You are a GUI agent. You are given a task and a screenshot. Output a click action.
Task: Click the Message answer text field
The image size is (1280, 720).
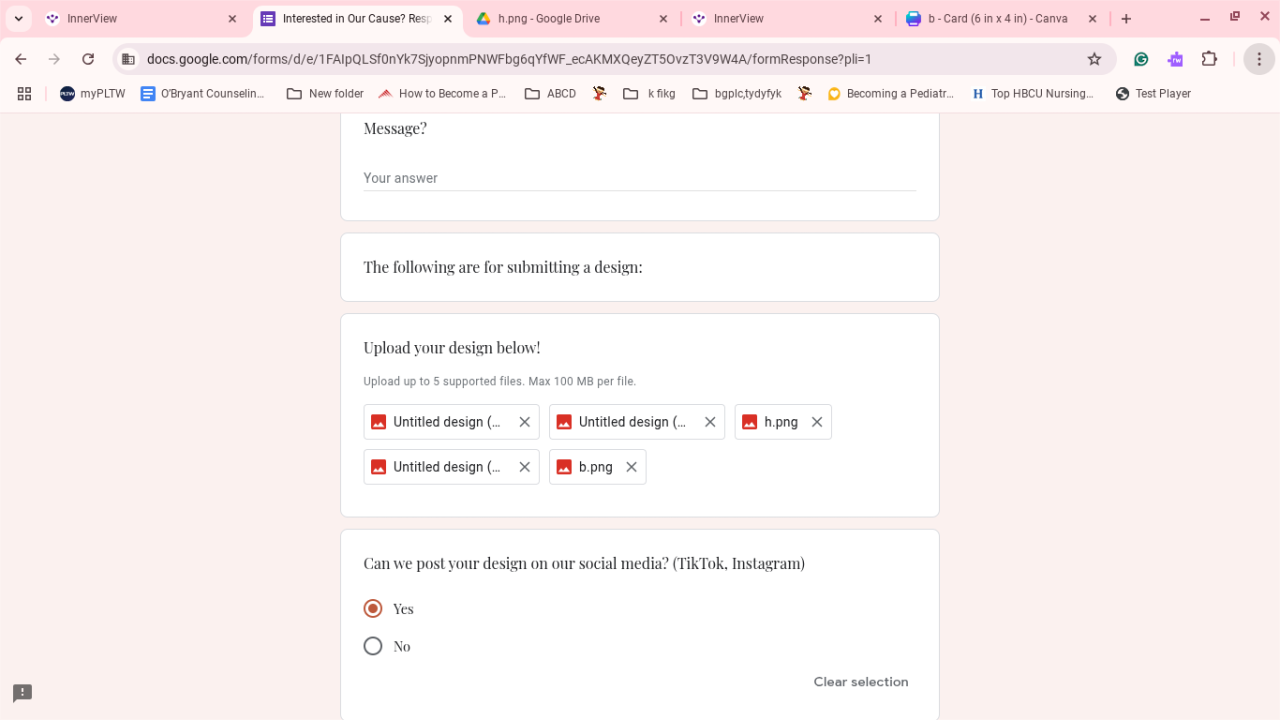pos(639,178)
